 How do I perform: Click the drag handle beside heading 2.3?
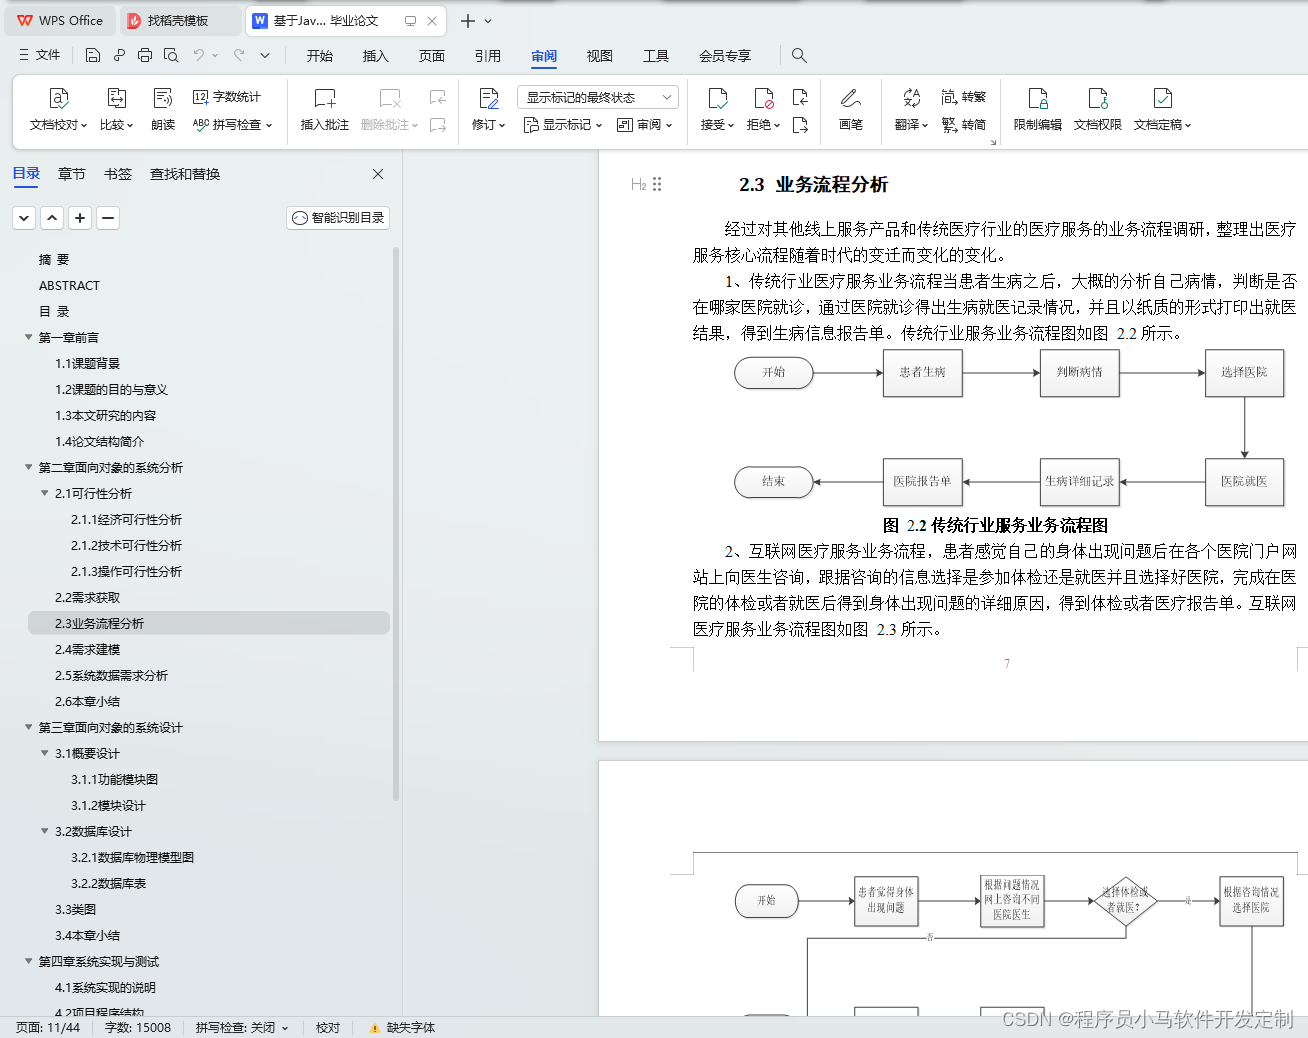657,184
